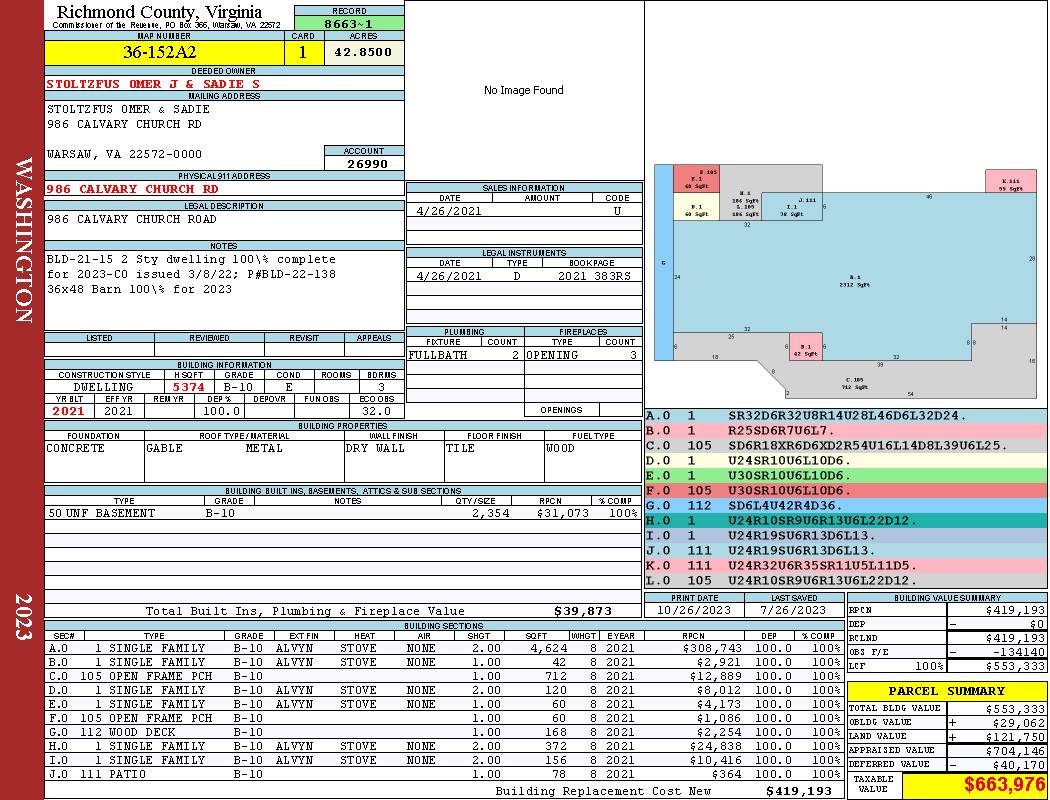The width and height of the screenshot is (1050, 800).
Task: Click the PARCEL SUMMARY heading
Action: (946, 691)
